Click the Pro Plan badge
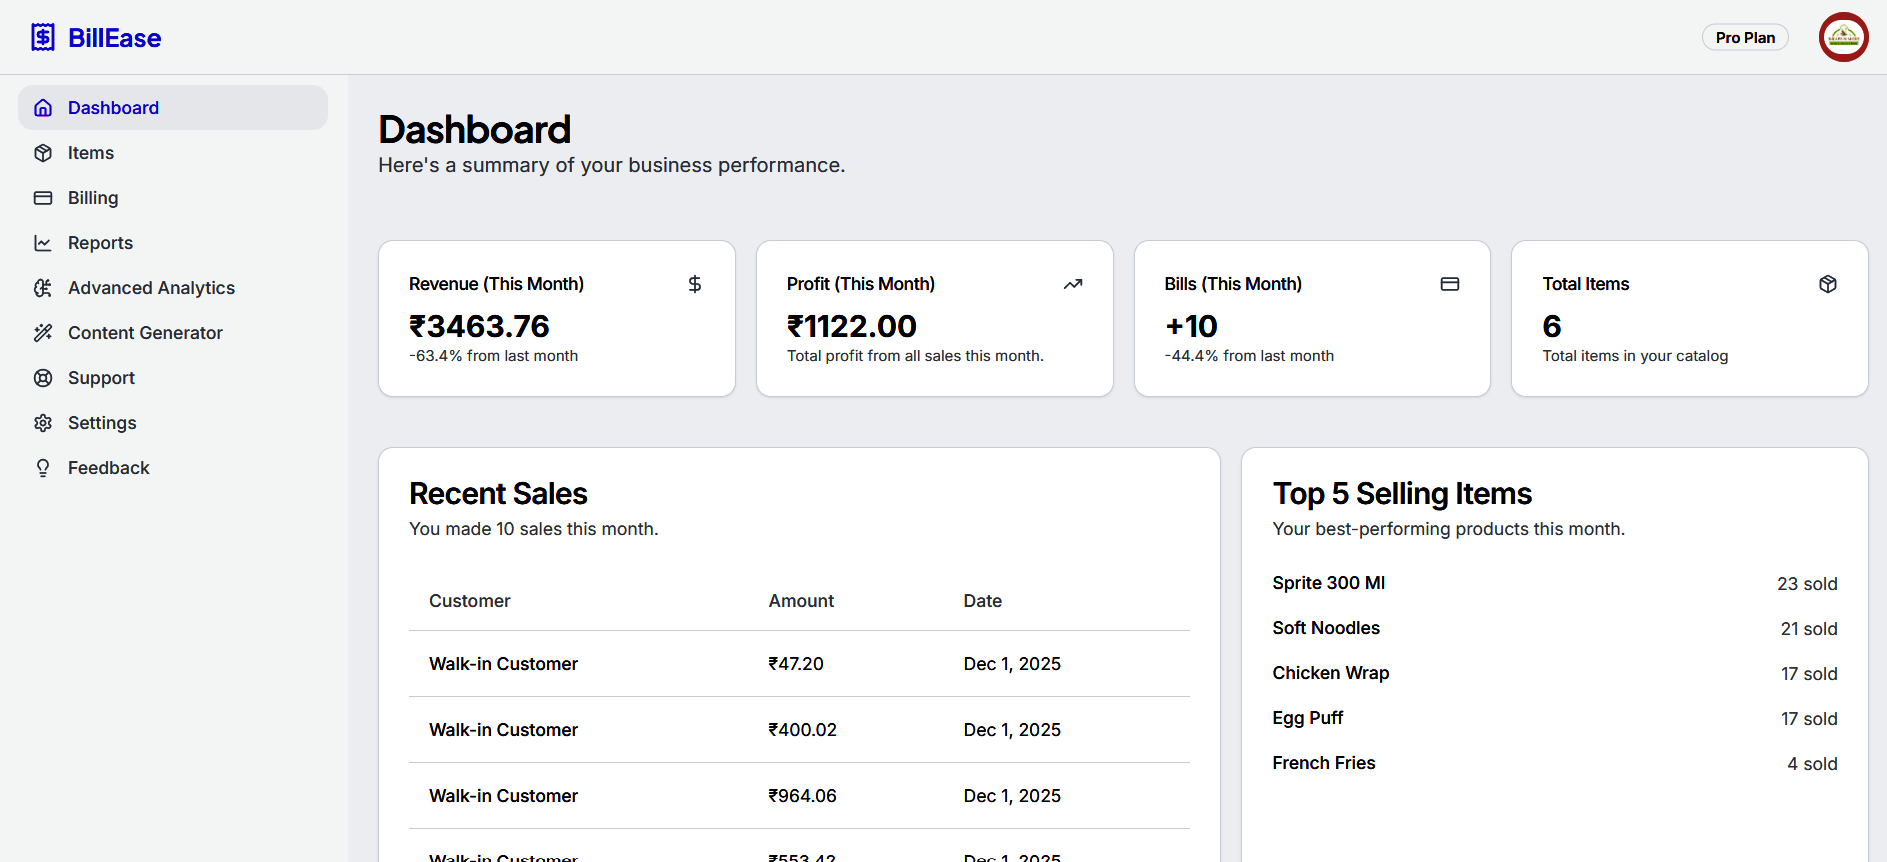The height and width of the screenshot is (862, 1887). (1745, 37)
